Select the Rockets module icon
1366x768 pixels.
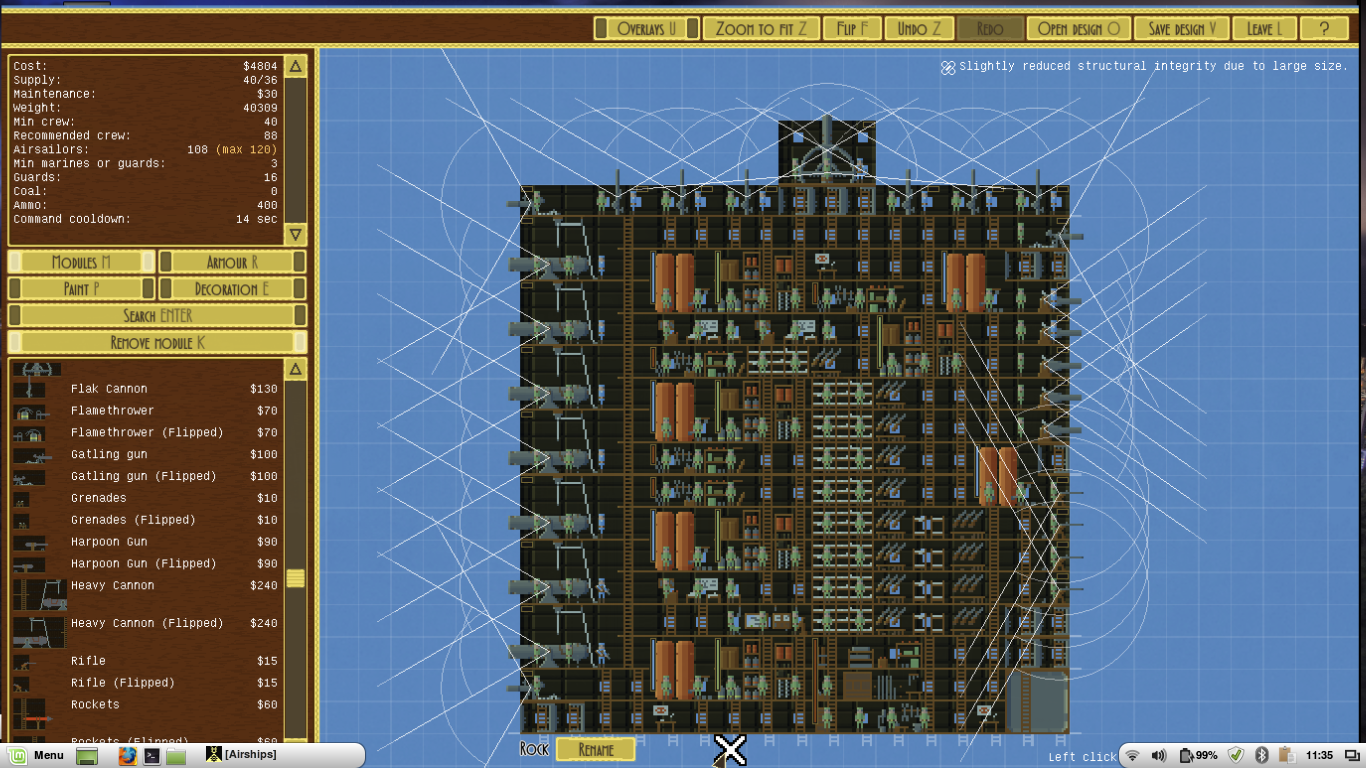tap(30, 712)
